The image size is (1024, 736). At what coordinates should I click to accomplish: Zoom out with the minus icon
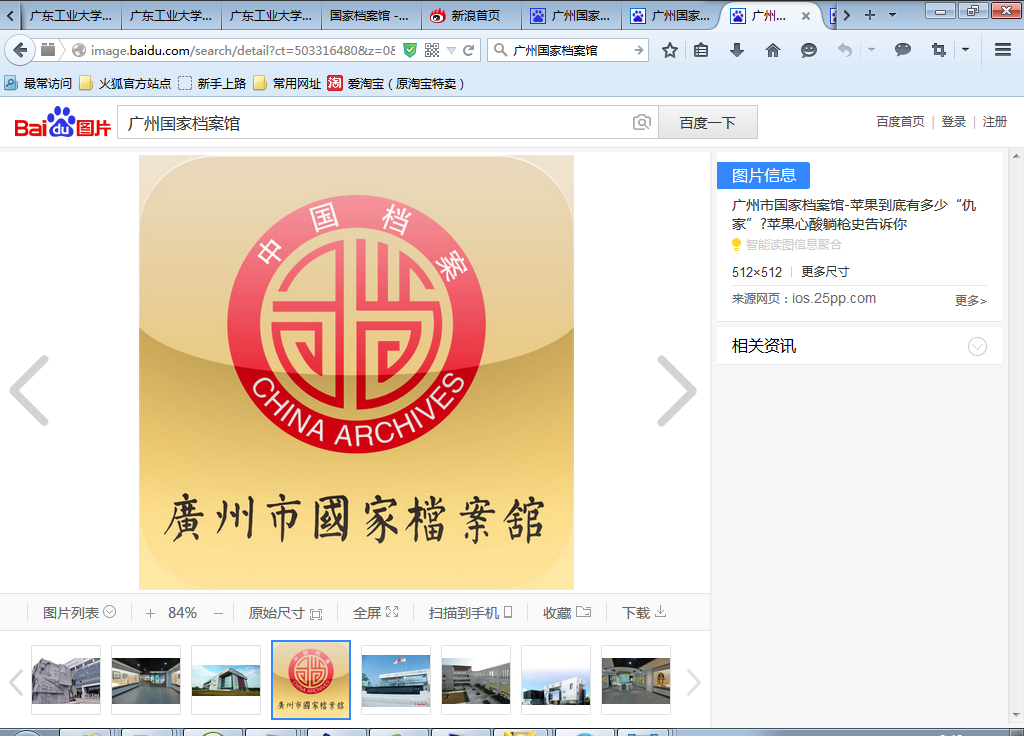point(218,613)
